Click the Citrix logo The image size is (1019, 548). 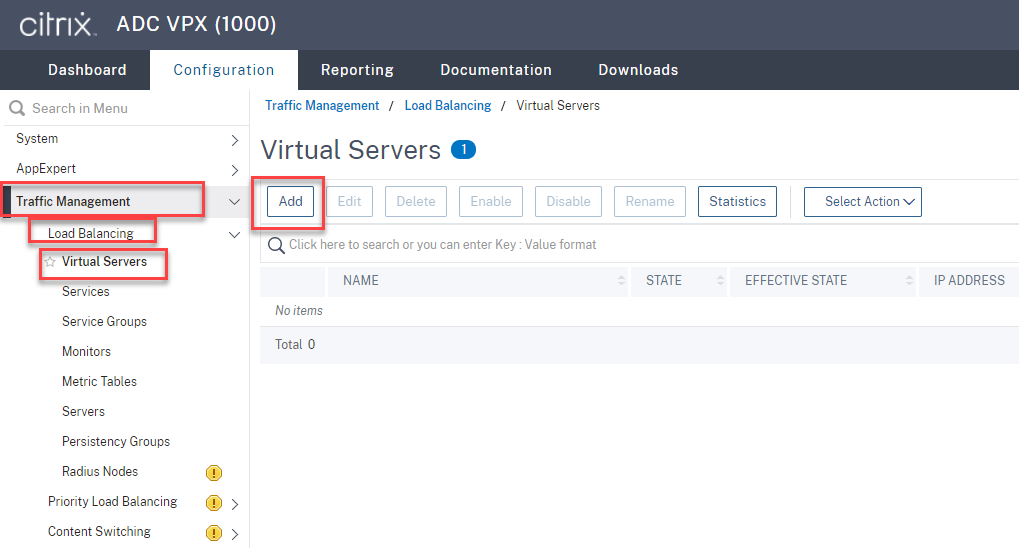click(58, 24)
